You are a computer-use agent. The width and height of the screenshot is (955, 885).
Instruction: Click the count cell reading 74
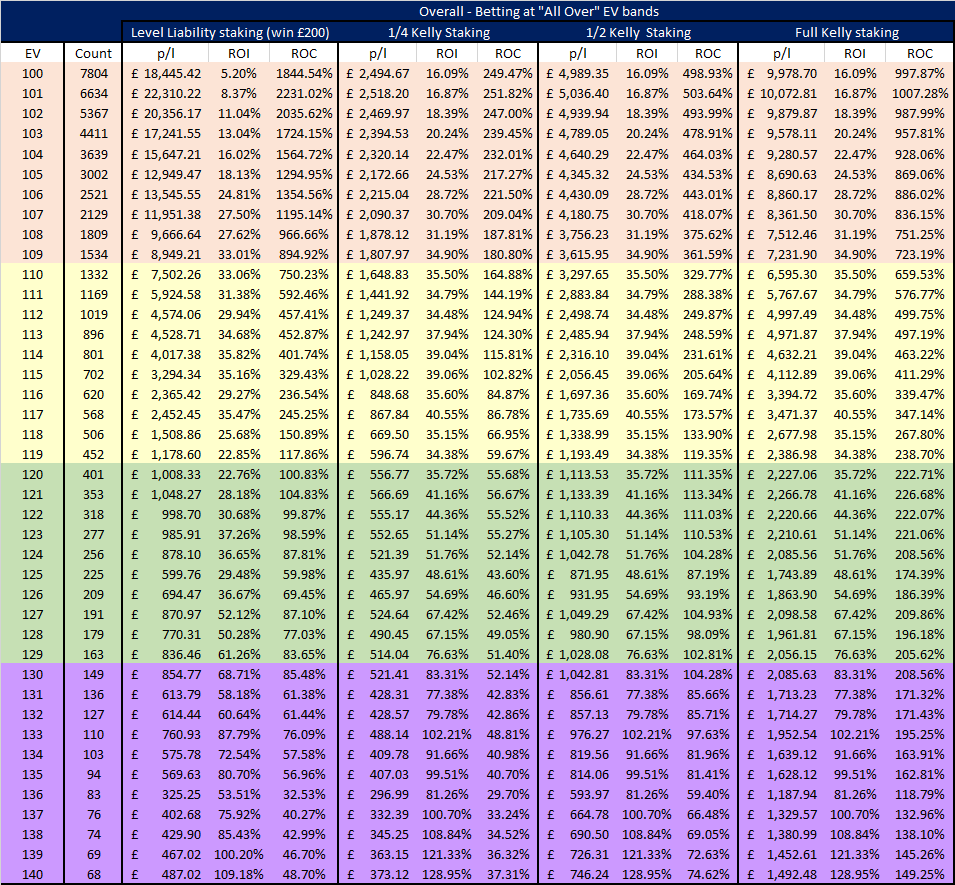[x=94, y=836]
